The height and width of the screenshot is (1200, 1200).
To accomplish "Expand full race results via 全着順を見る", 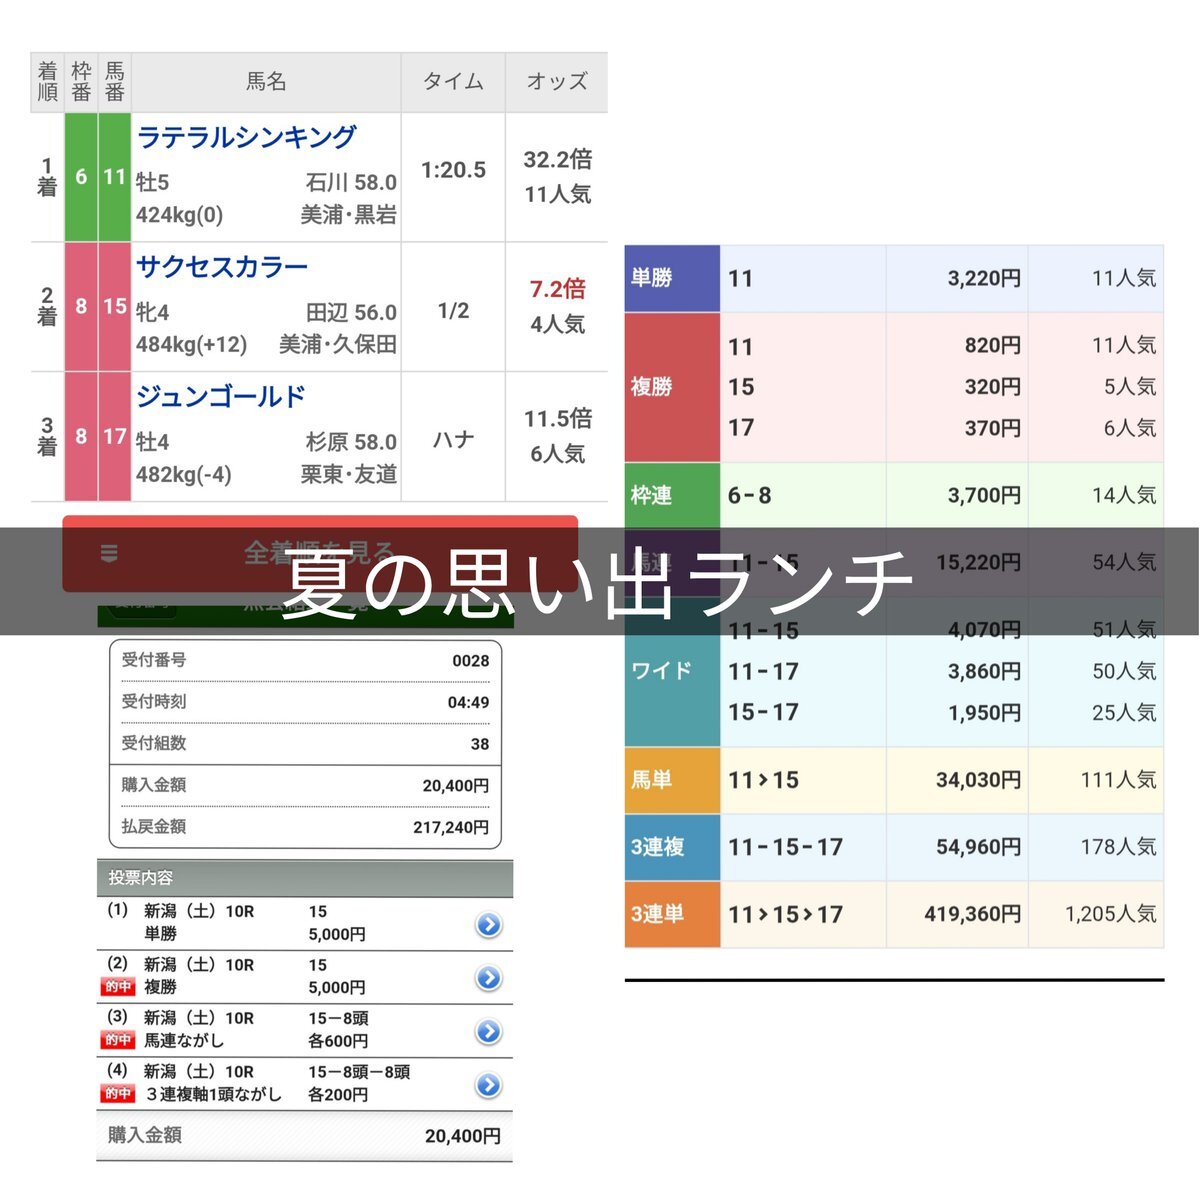I will [320, 552].
